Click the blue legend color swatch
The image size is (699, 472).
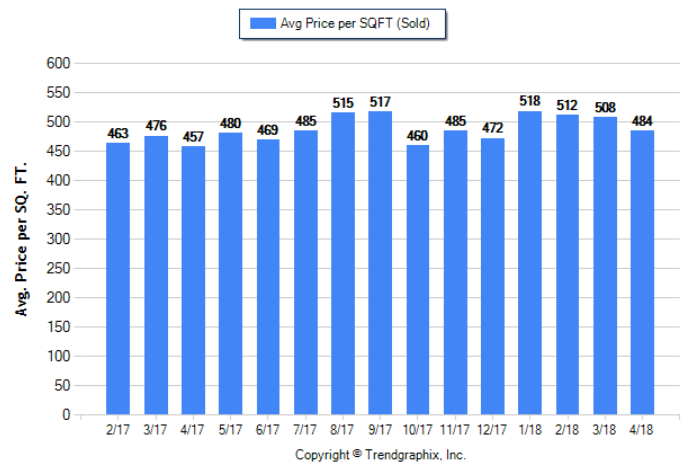point(263,24)
